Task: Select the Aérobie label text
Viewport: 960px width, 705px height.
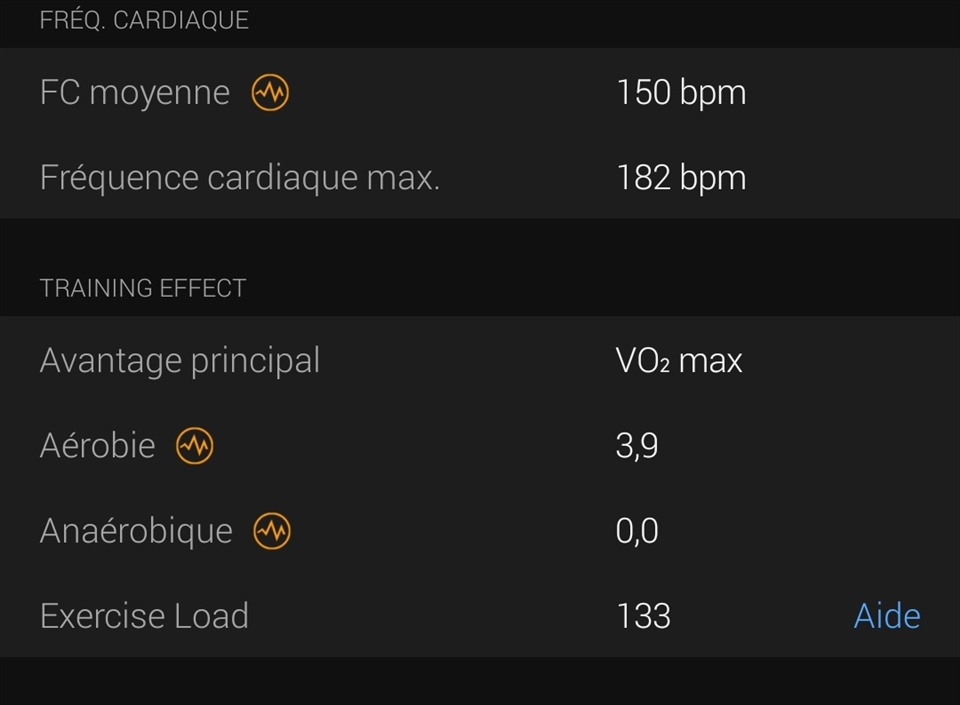Action: pos(97,444)
